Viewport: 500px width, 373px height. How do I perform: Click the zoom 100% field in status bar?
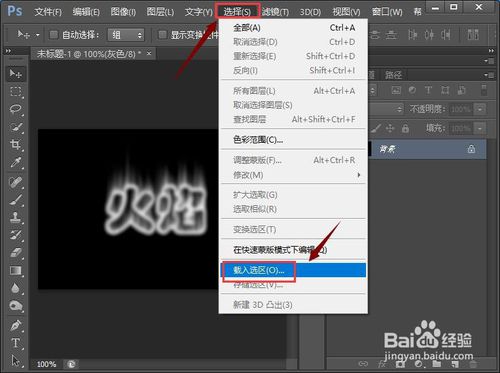[47, 364]
